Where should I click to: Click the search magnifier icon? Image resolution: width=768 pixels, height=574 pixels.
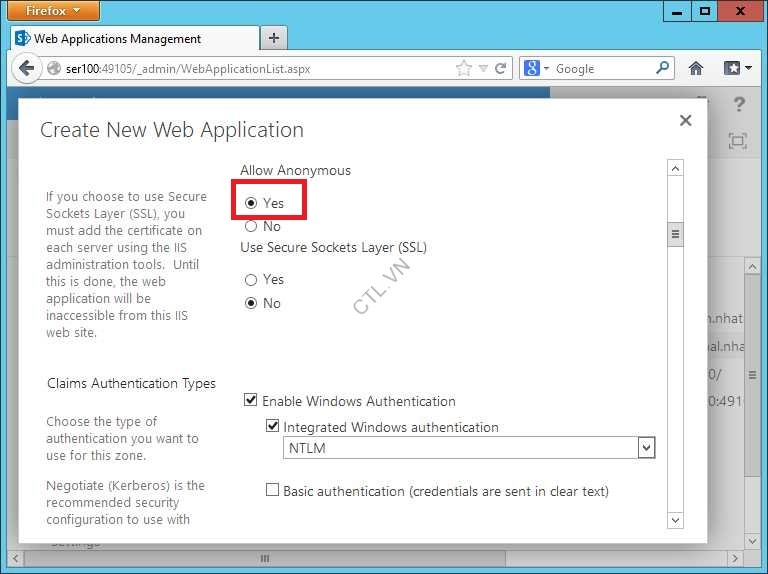(663, 68)
